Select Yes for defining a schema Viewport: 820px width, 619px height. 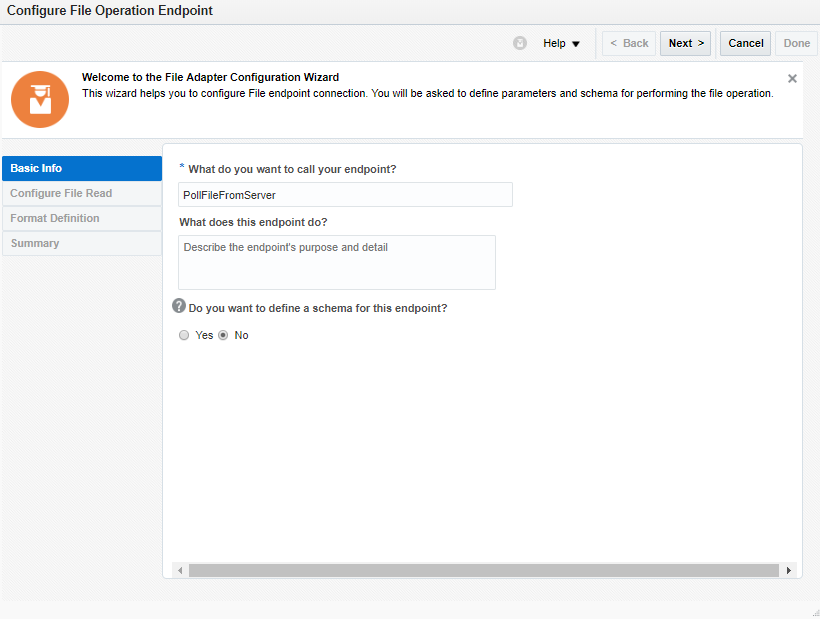[184, 336]
